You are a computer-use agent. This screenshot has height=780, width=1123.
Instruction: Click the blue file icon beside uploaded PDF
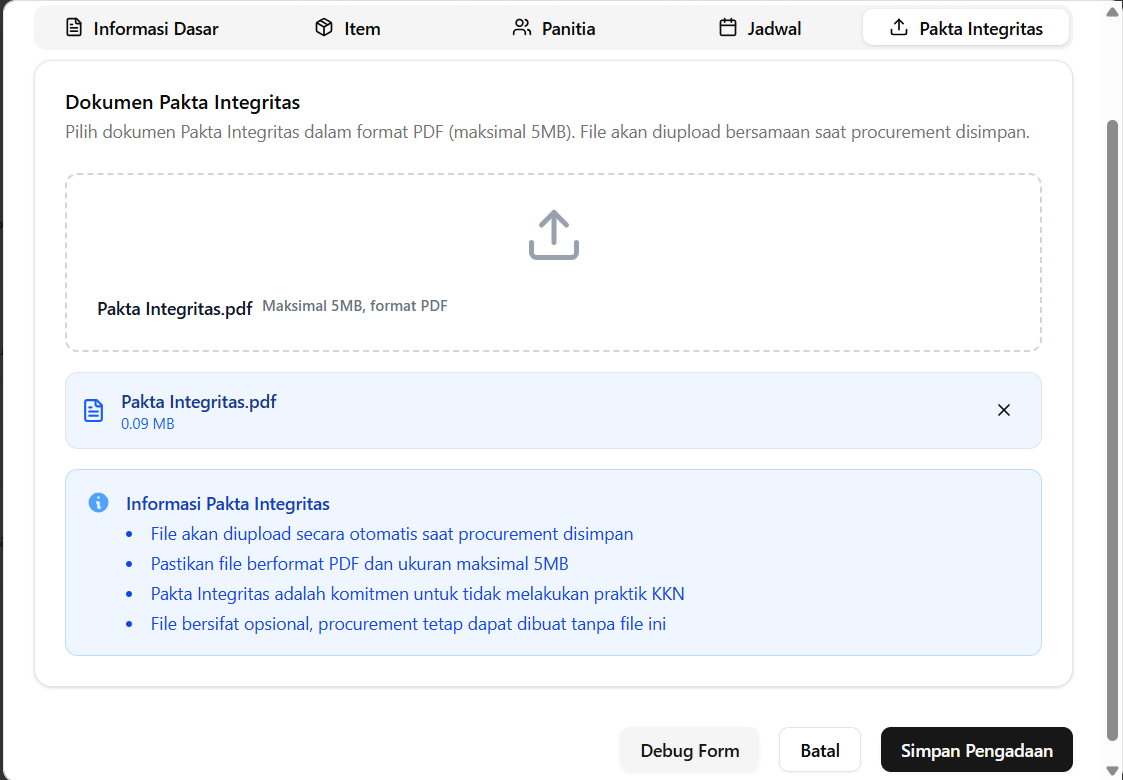tap(93, 411)
